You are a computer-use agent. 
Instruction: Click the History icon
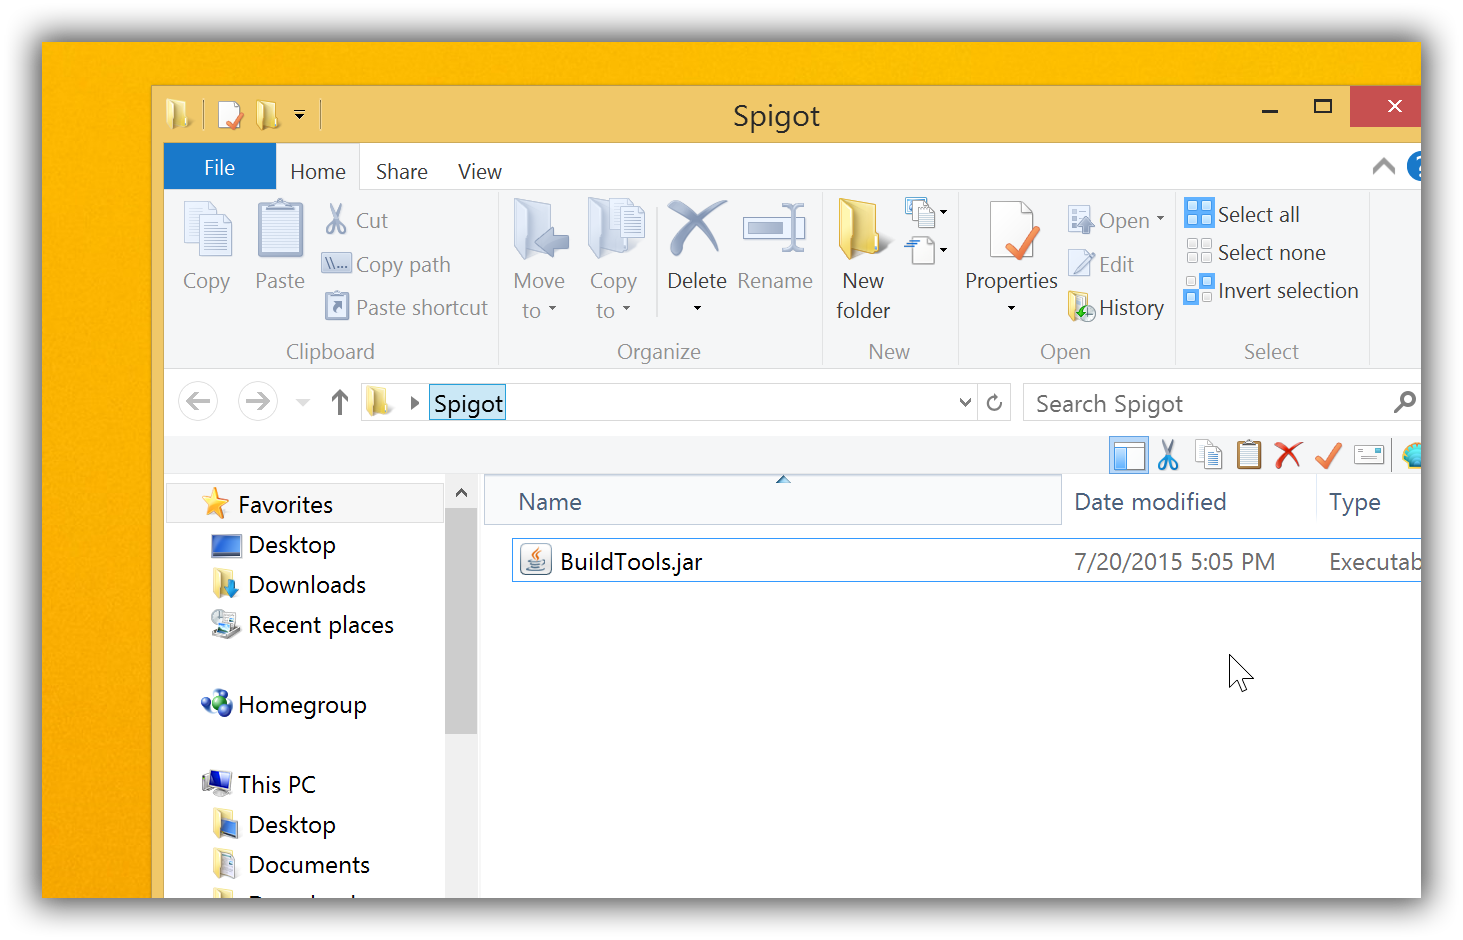(1115, 307)
